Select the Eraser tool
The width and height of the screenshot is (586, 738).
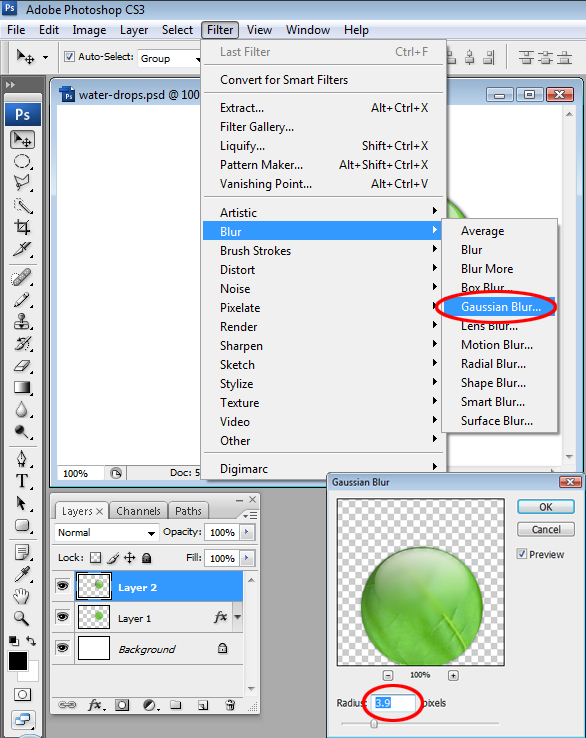[x=22, y=366]
